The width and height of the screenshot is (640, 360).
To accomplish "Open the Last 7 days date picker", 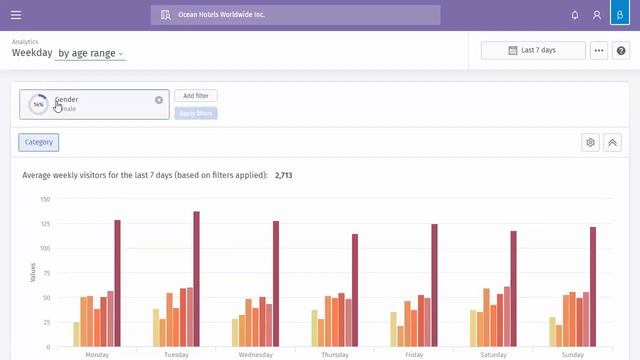I will (533, 50).
